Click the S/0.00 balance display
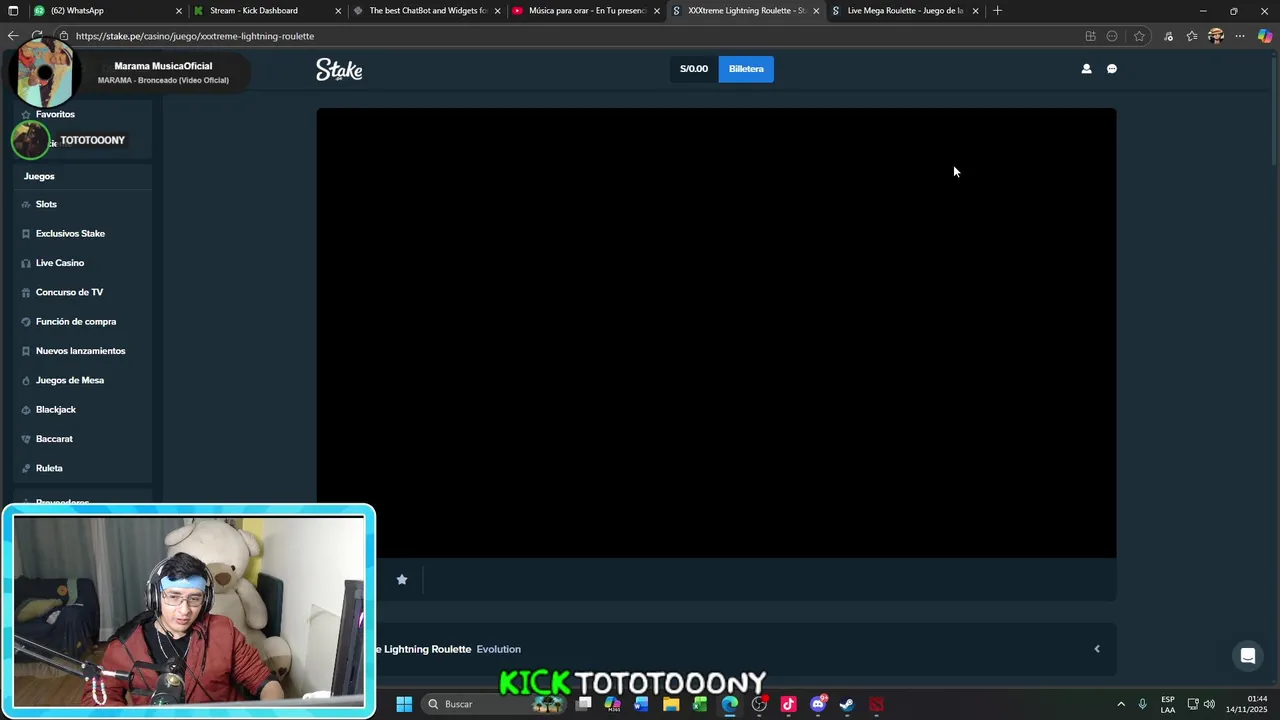The width and height of the screenshot is (1280, 720). coord(694,69)
